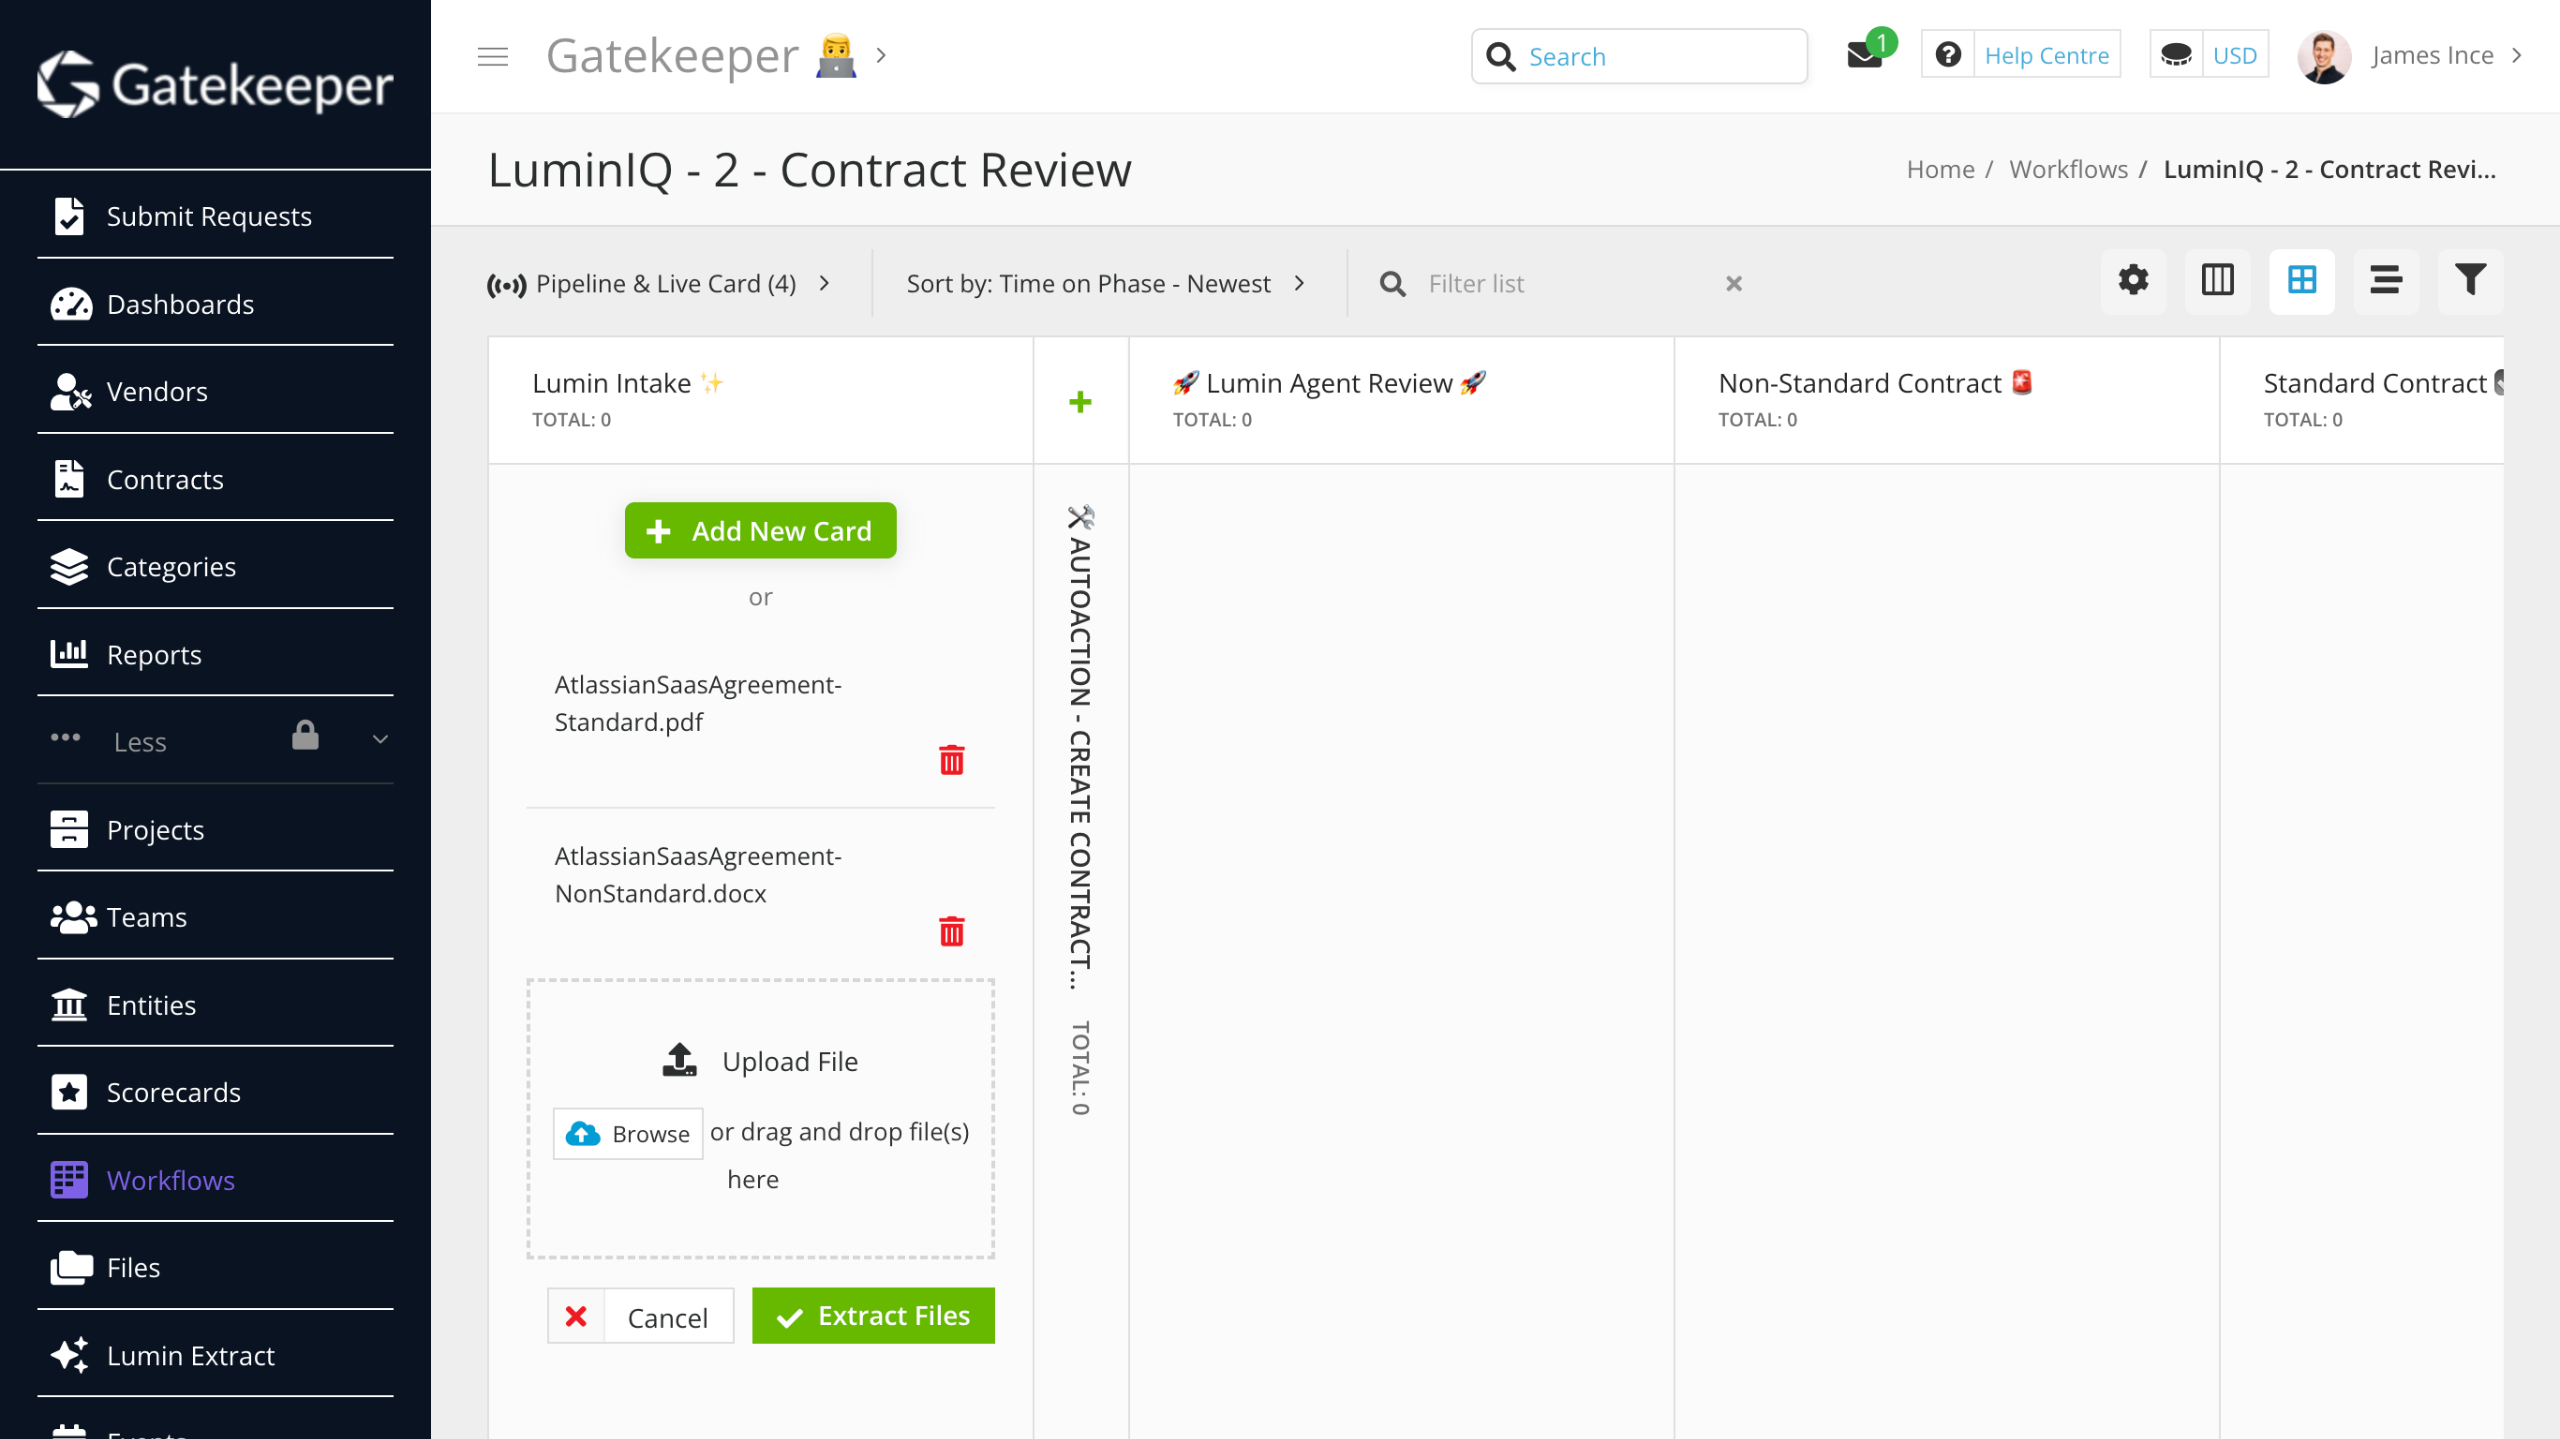This screenshot has height=1439, width=2560.
Task: Clear the filter list X
Action: pos(1734,284)
